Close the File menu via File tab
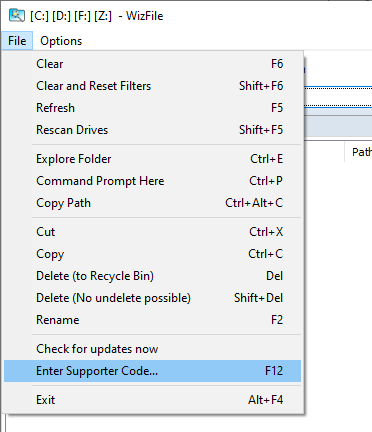 point(17,41)
